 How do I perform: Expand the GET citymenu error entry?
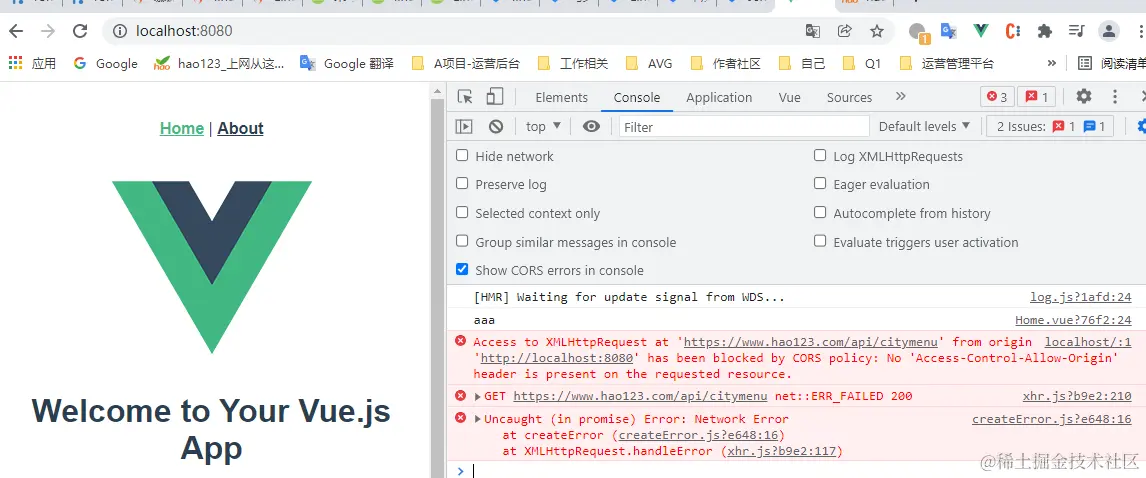478,397
